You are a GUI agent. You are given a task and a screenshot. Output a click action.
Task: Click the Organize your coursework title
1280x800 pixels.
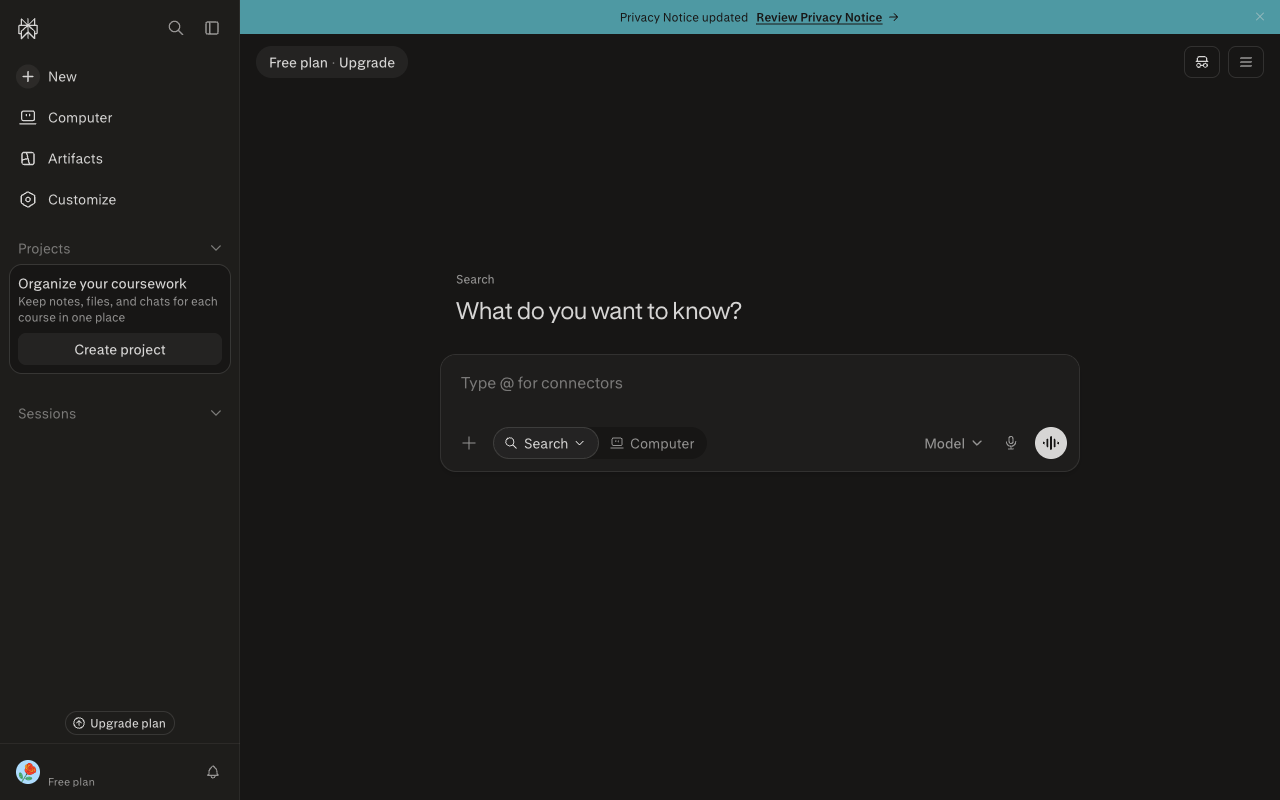(102, 283)
